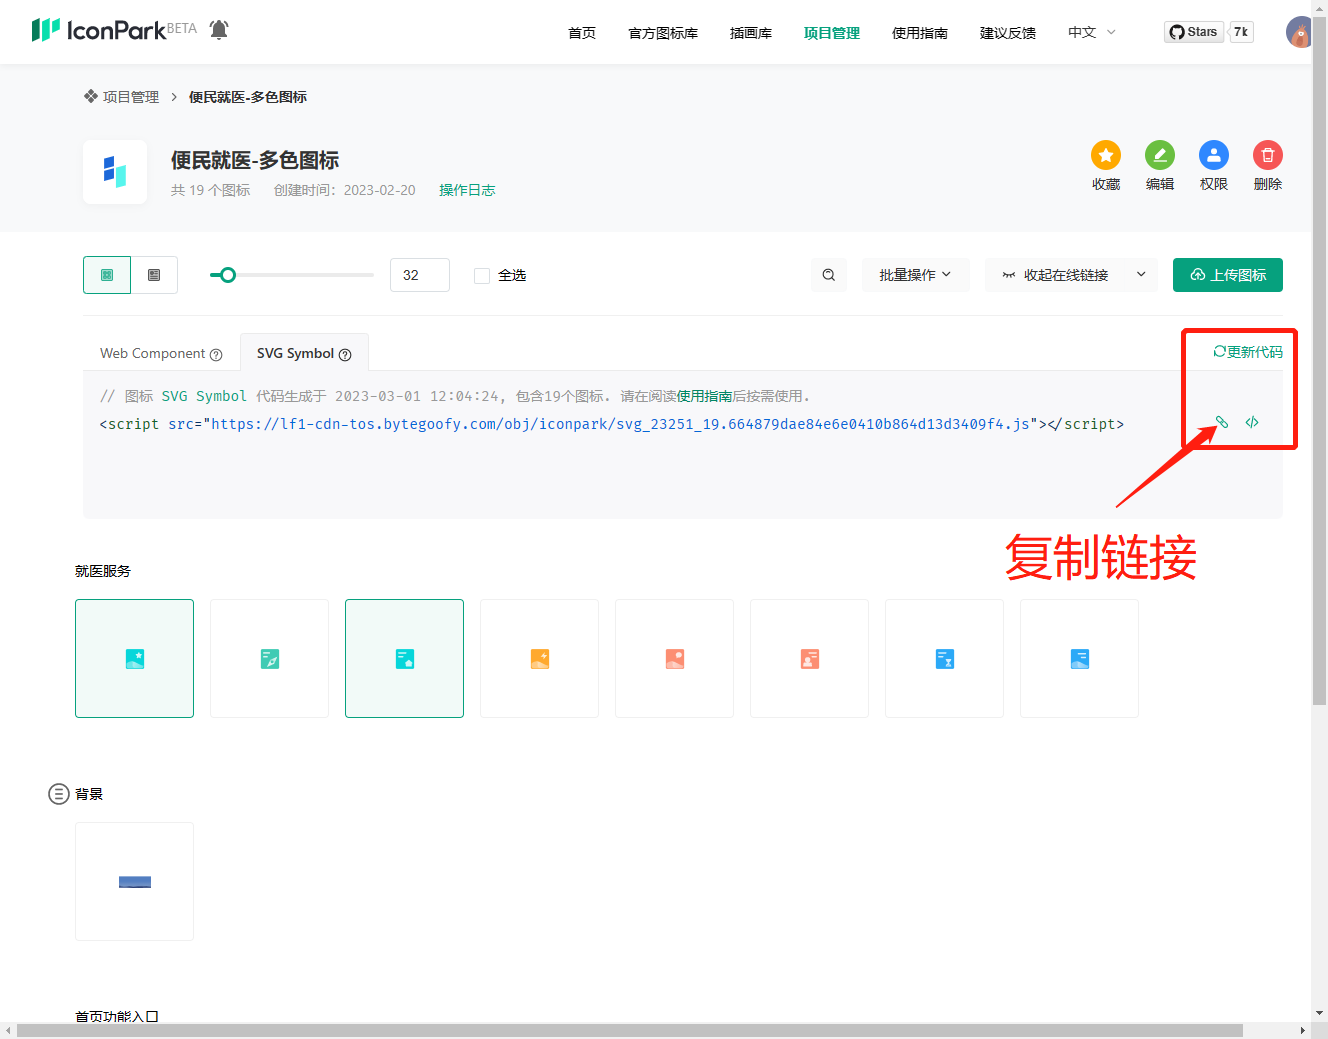Click the list icon beside 背景
The image size is (1328, 1039).
click(x=59, y=794)
